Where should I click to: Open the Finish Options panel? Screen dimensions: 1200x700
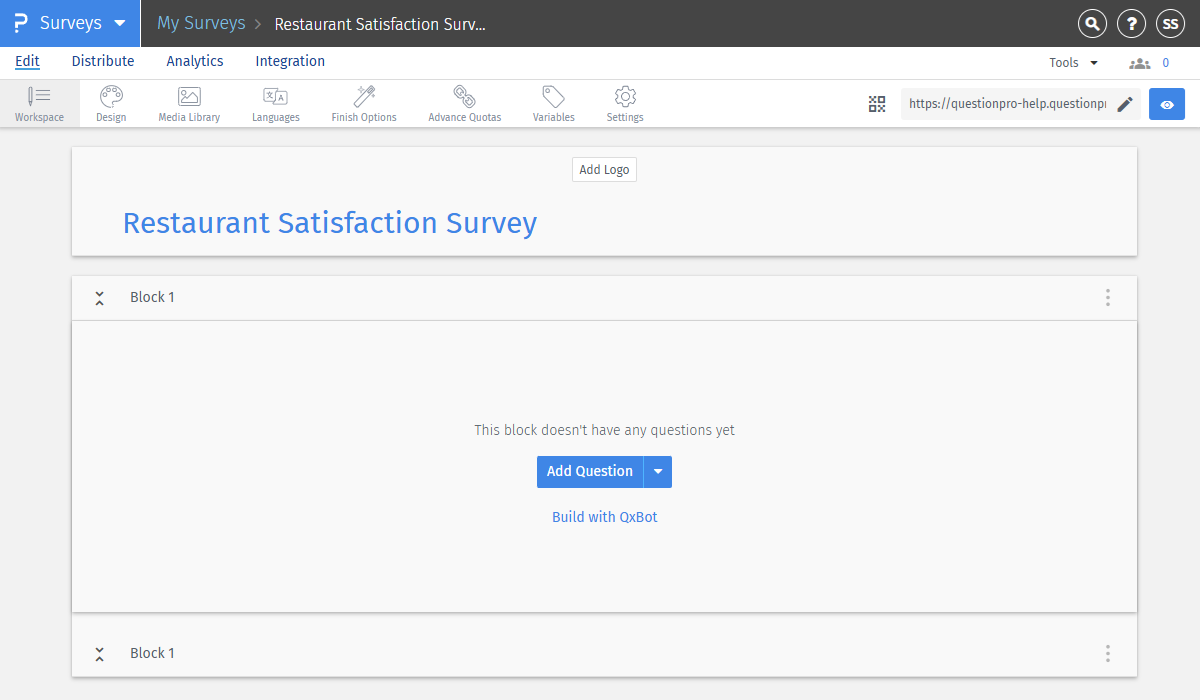[363, 103]
